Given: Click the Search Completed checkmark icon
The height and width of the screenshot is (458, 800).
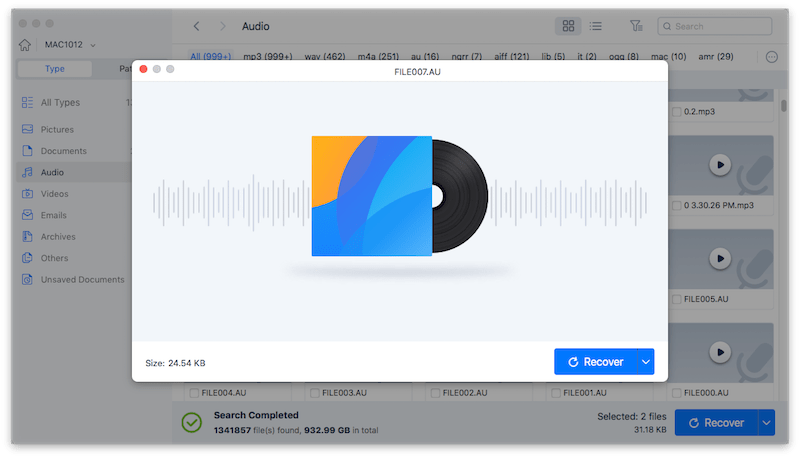Looking at the screenshot, I should [192, 422].
